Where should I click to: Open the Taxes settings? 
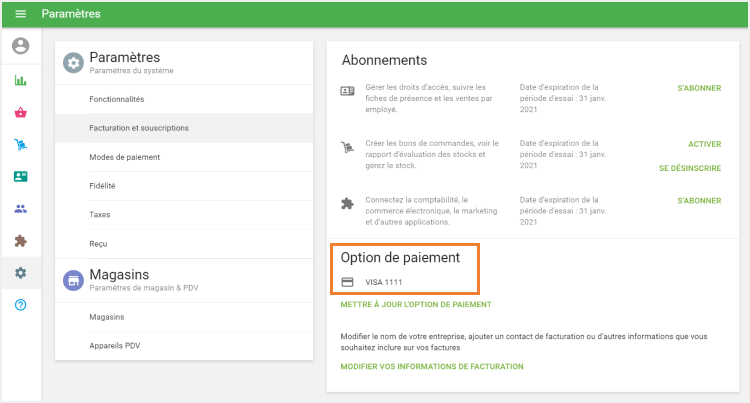[184, 215]
